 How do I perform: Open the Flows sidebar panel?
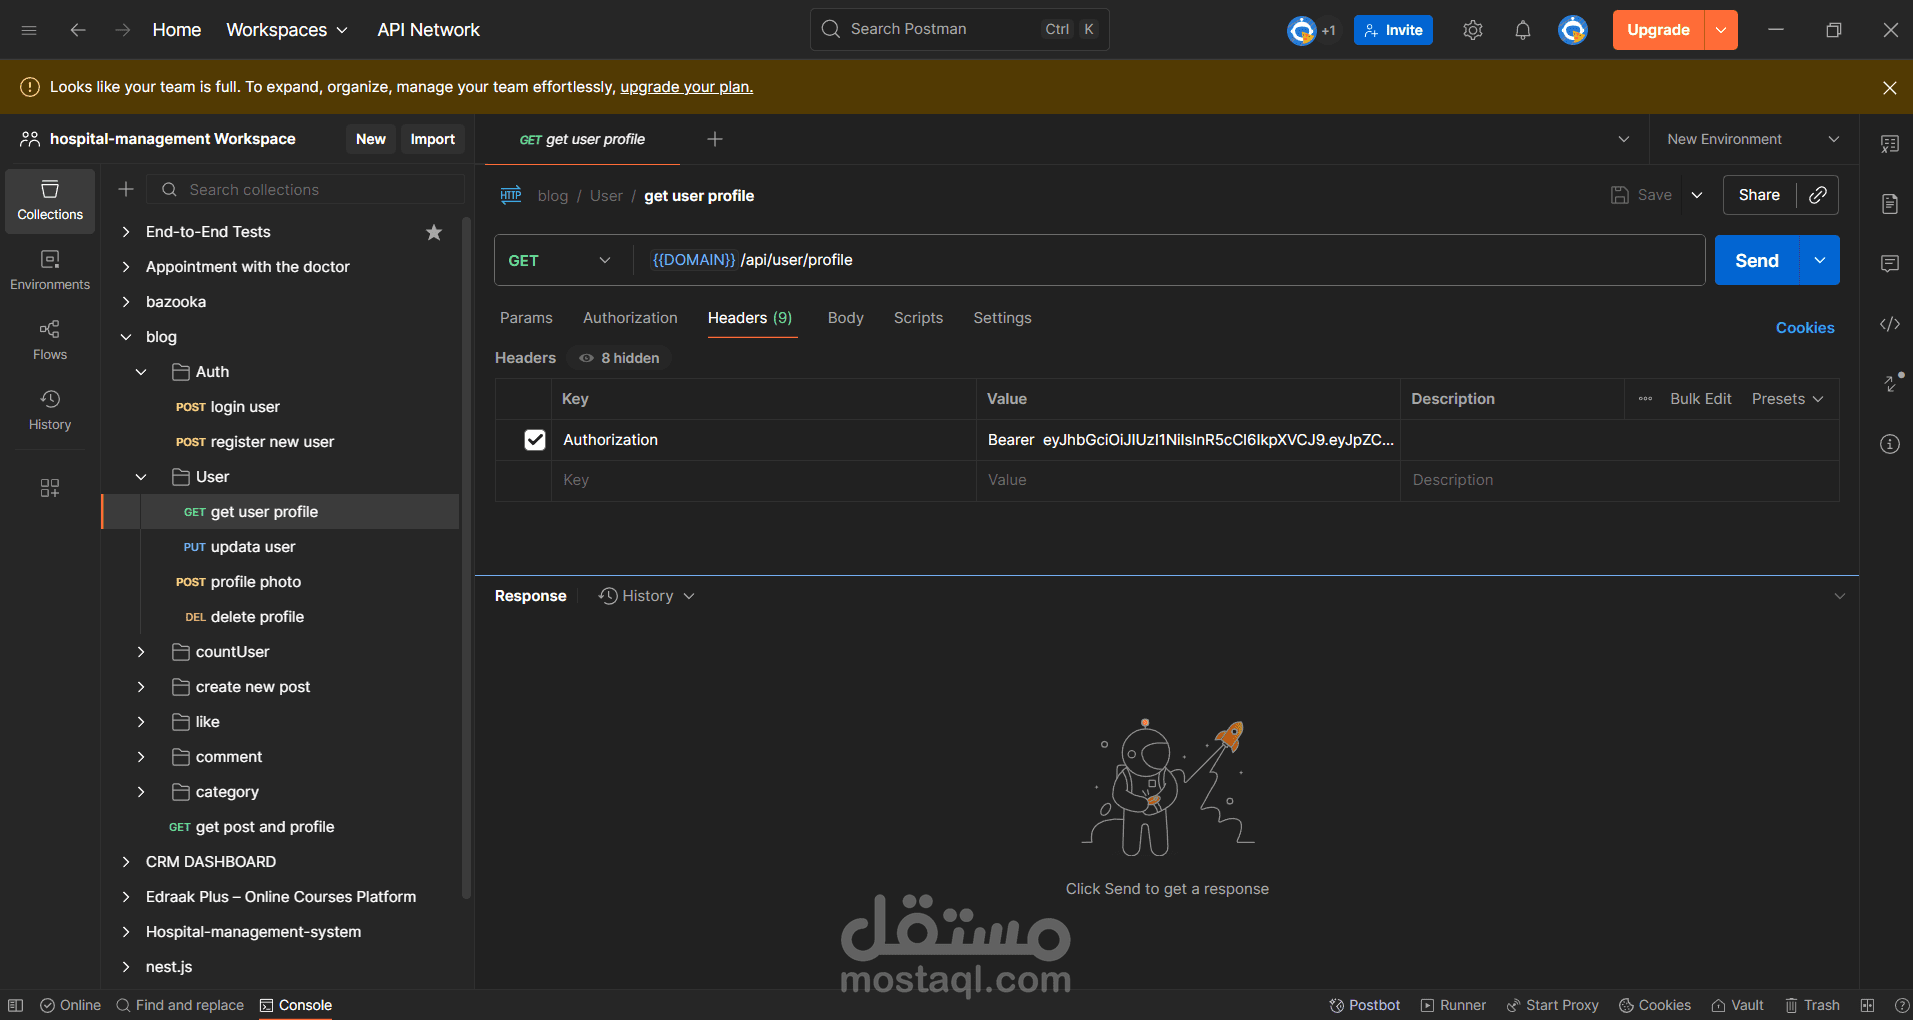click(50, 341)
